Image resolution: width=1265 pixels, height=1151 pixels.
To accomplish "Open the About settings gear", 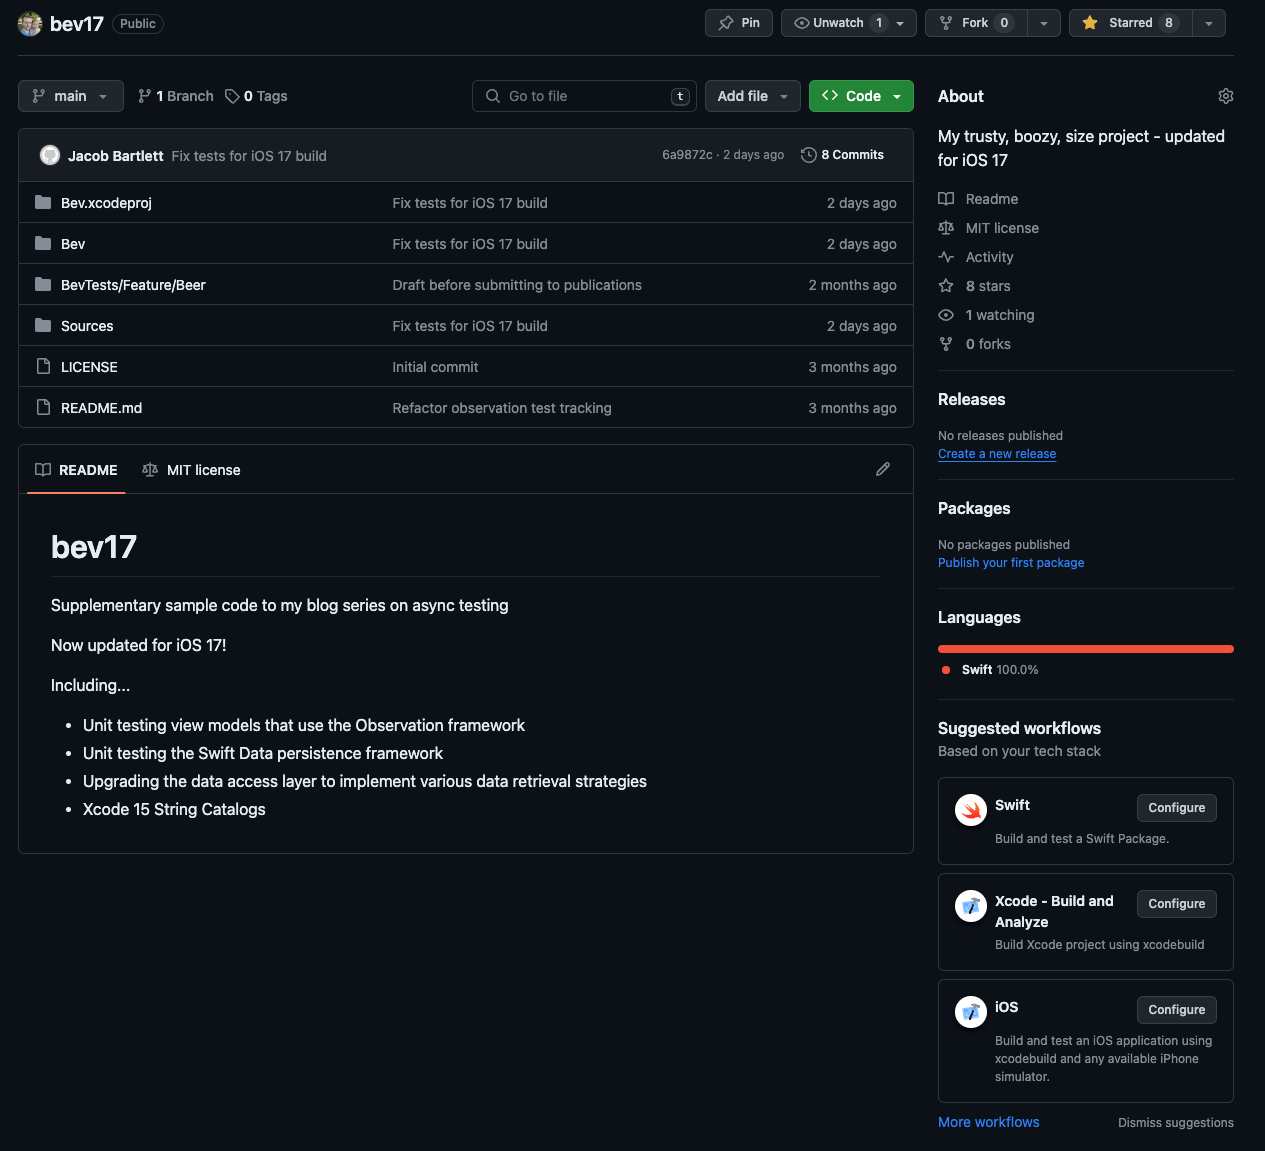I will click(x=1226, y=96).
